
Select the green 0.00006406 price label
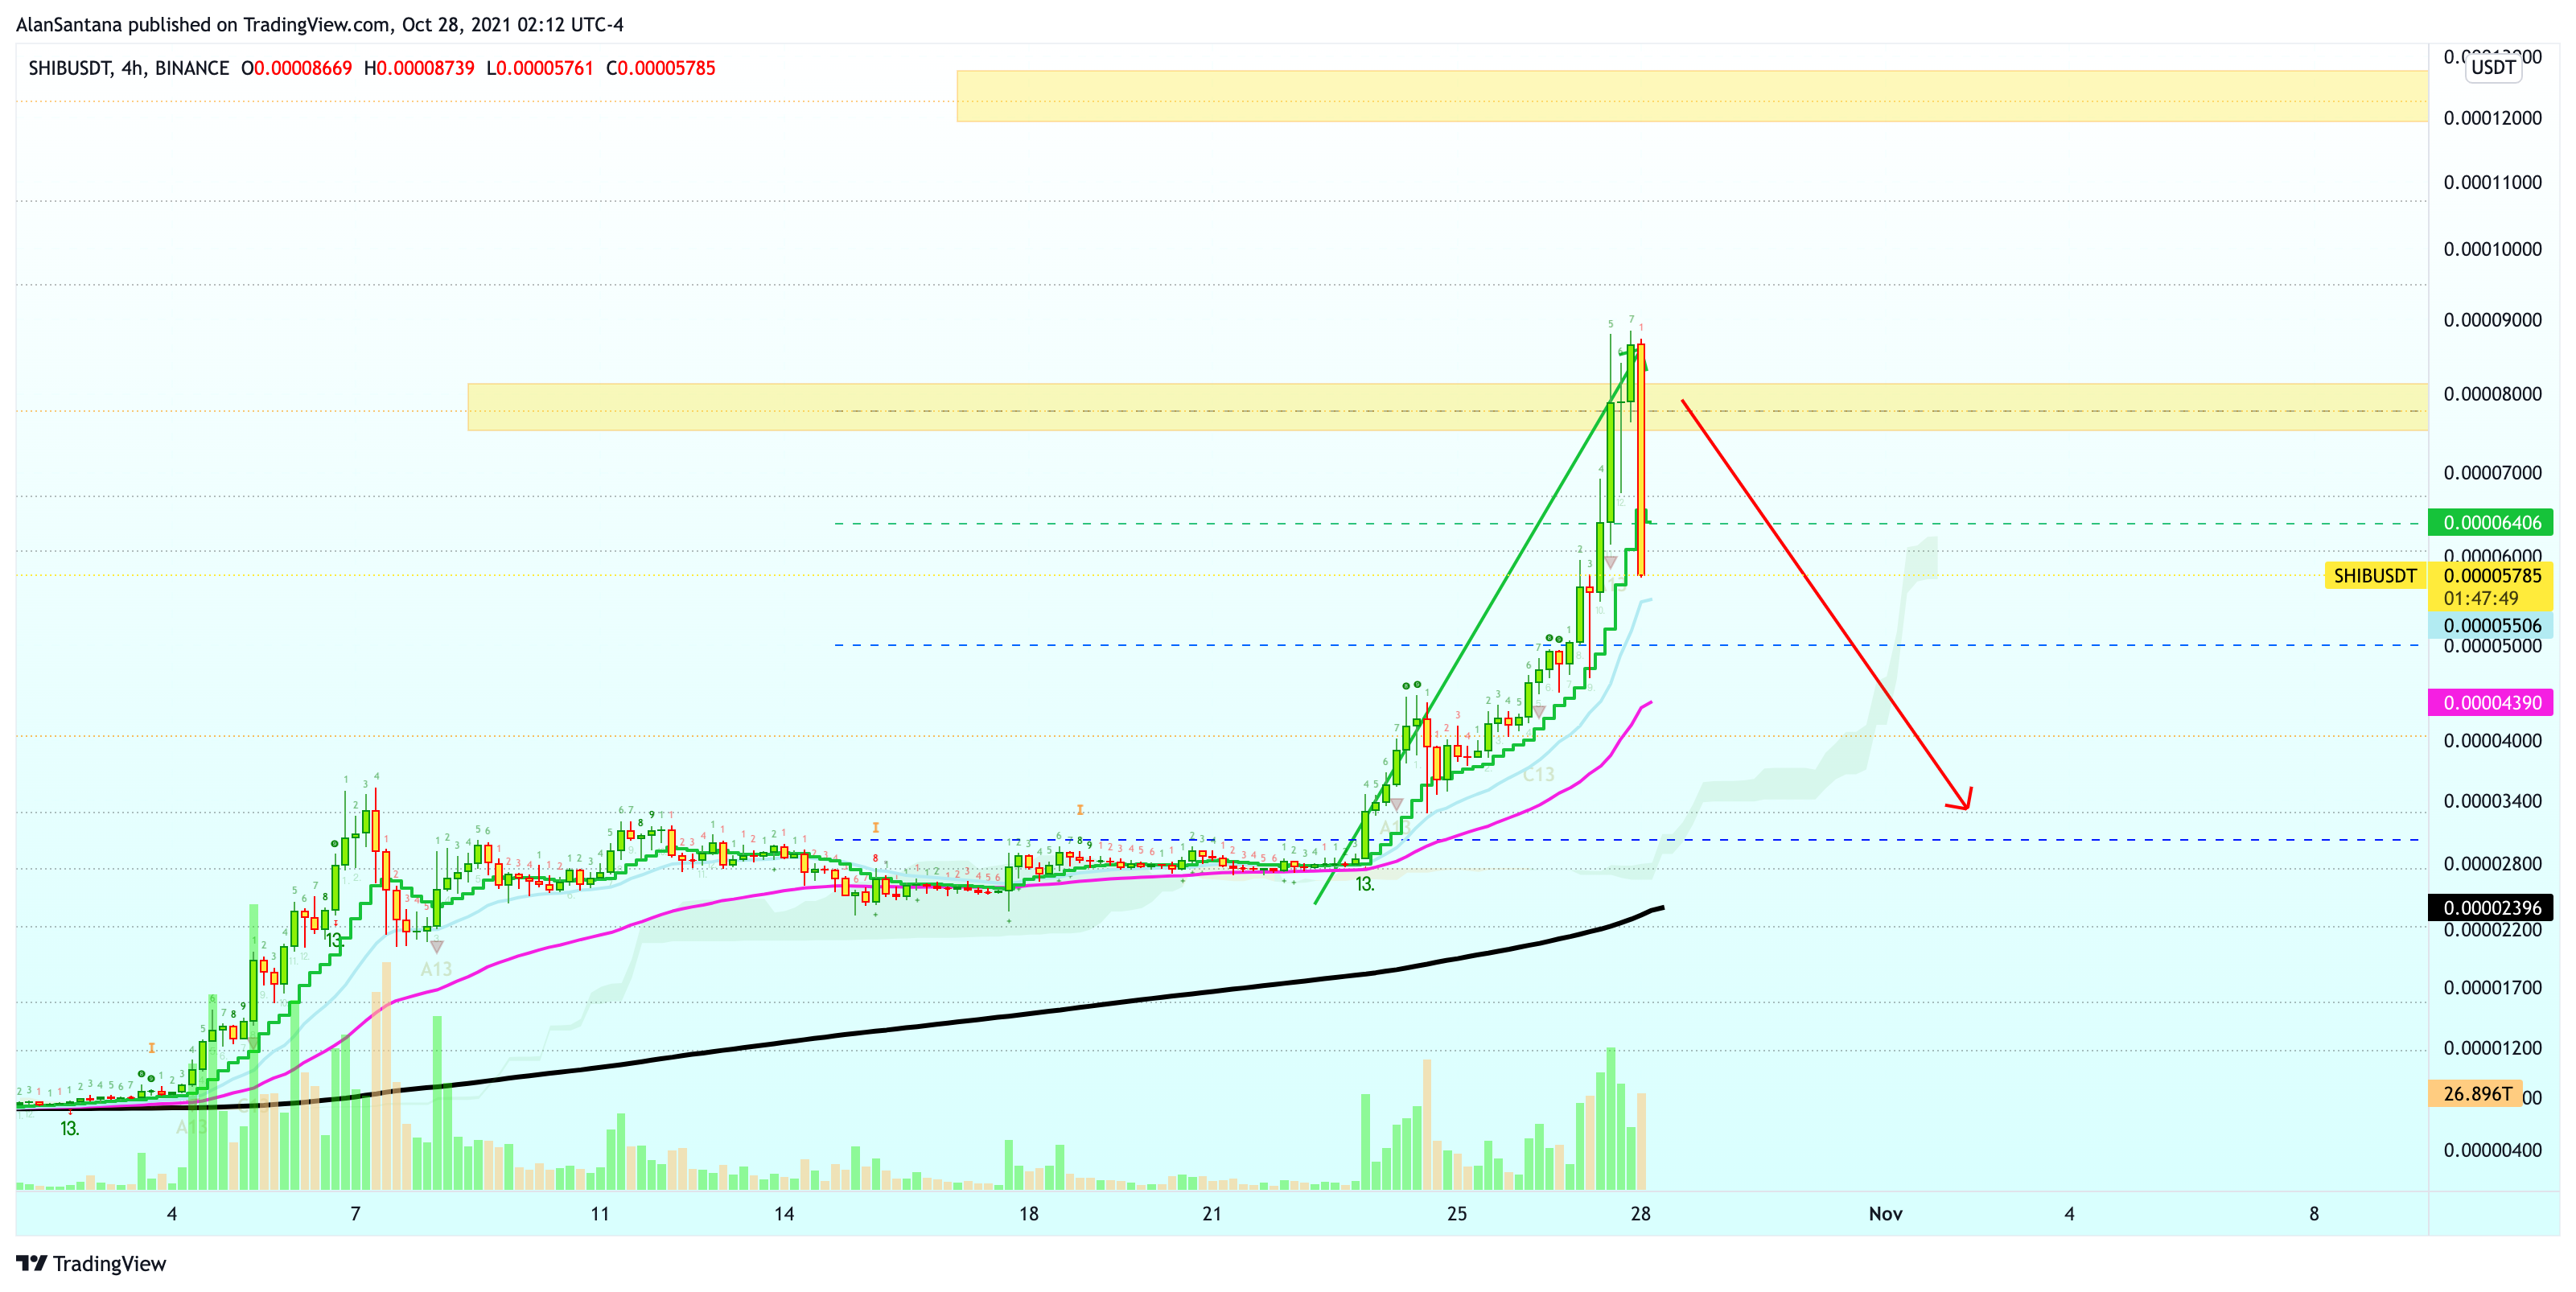tap(2490, 522)
